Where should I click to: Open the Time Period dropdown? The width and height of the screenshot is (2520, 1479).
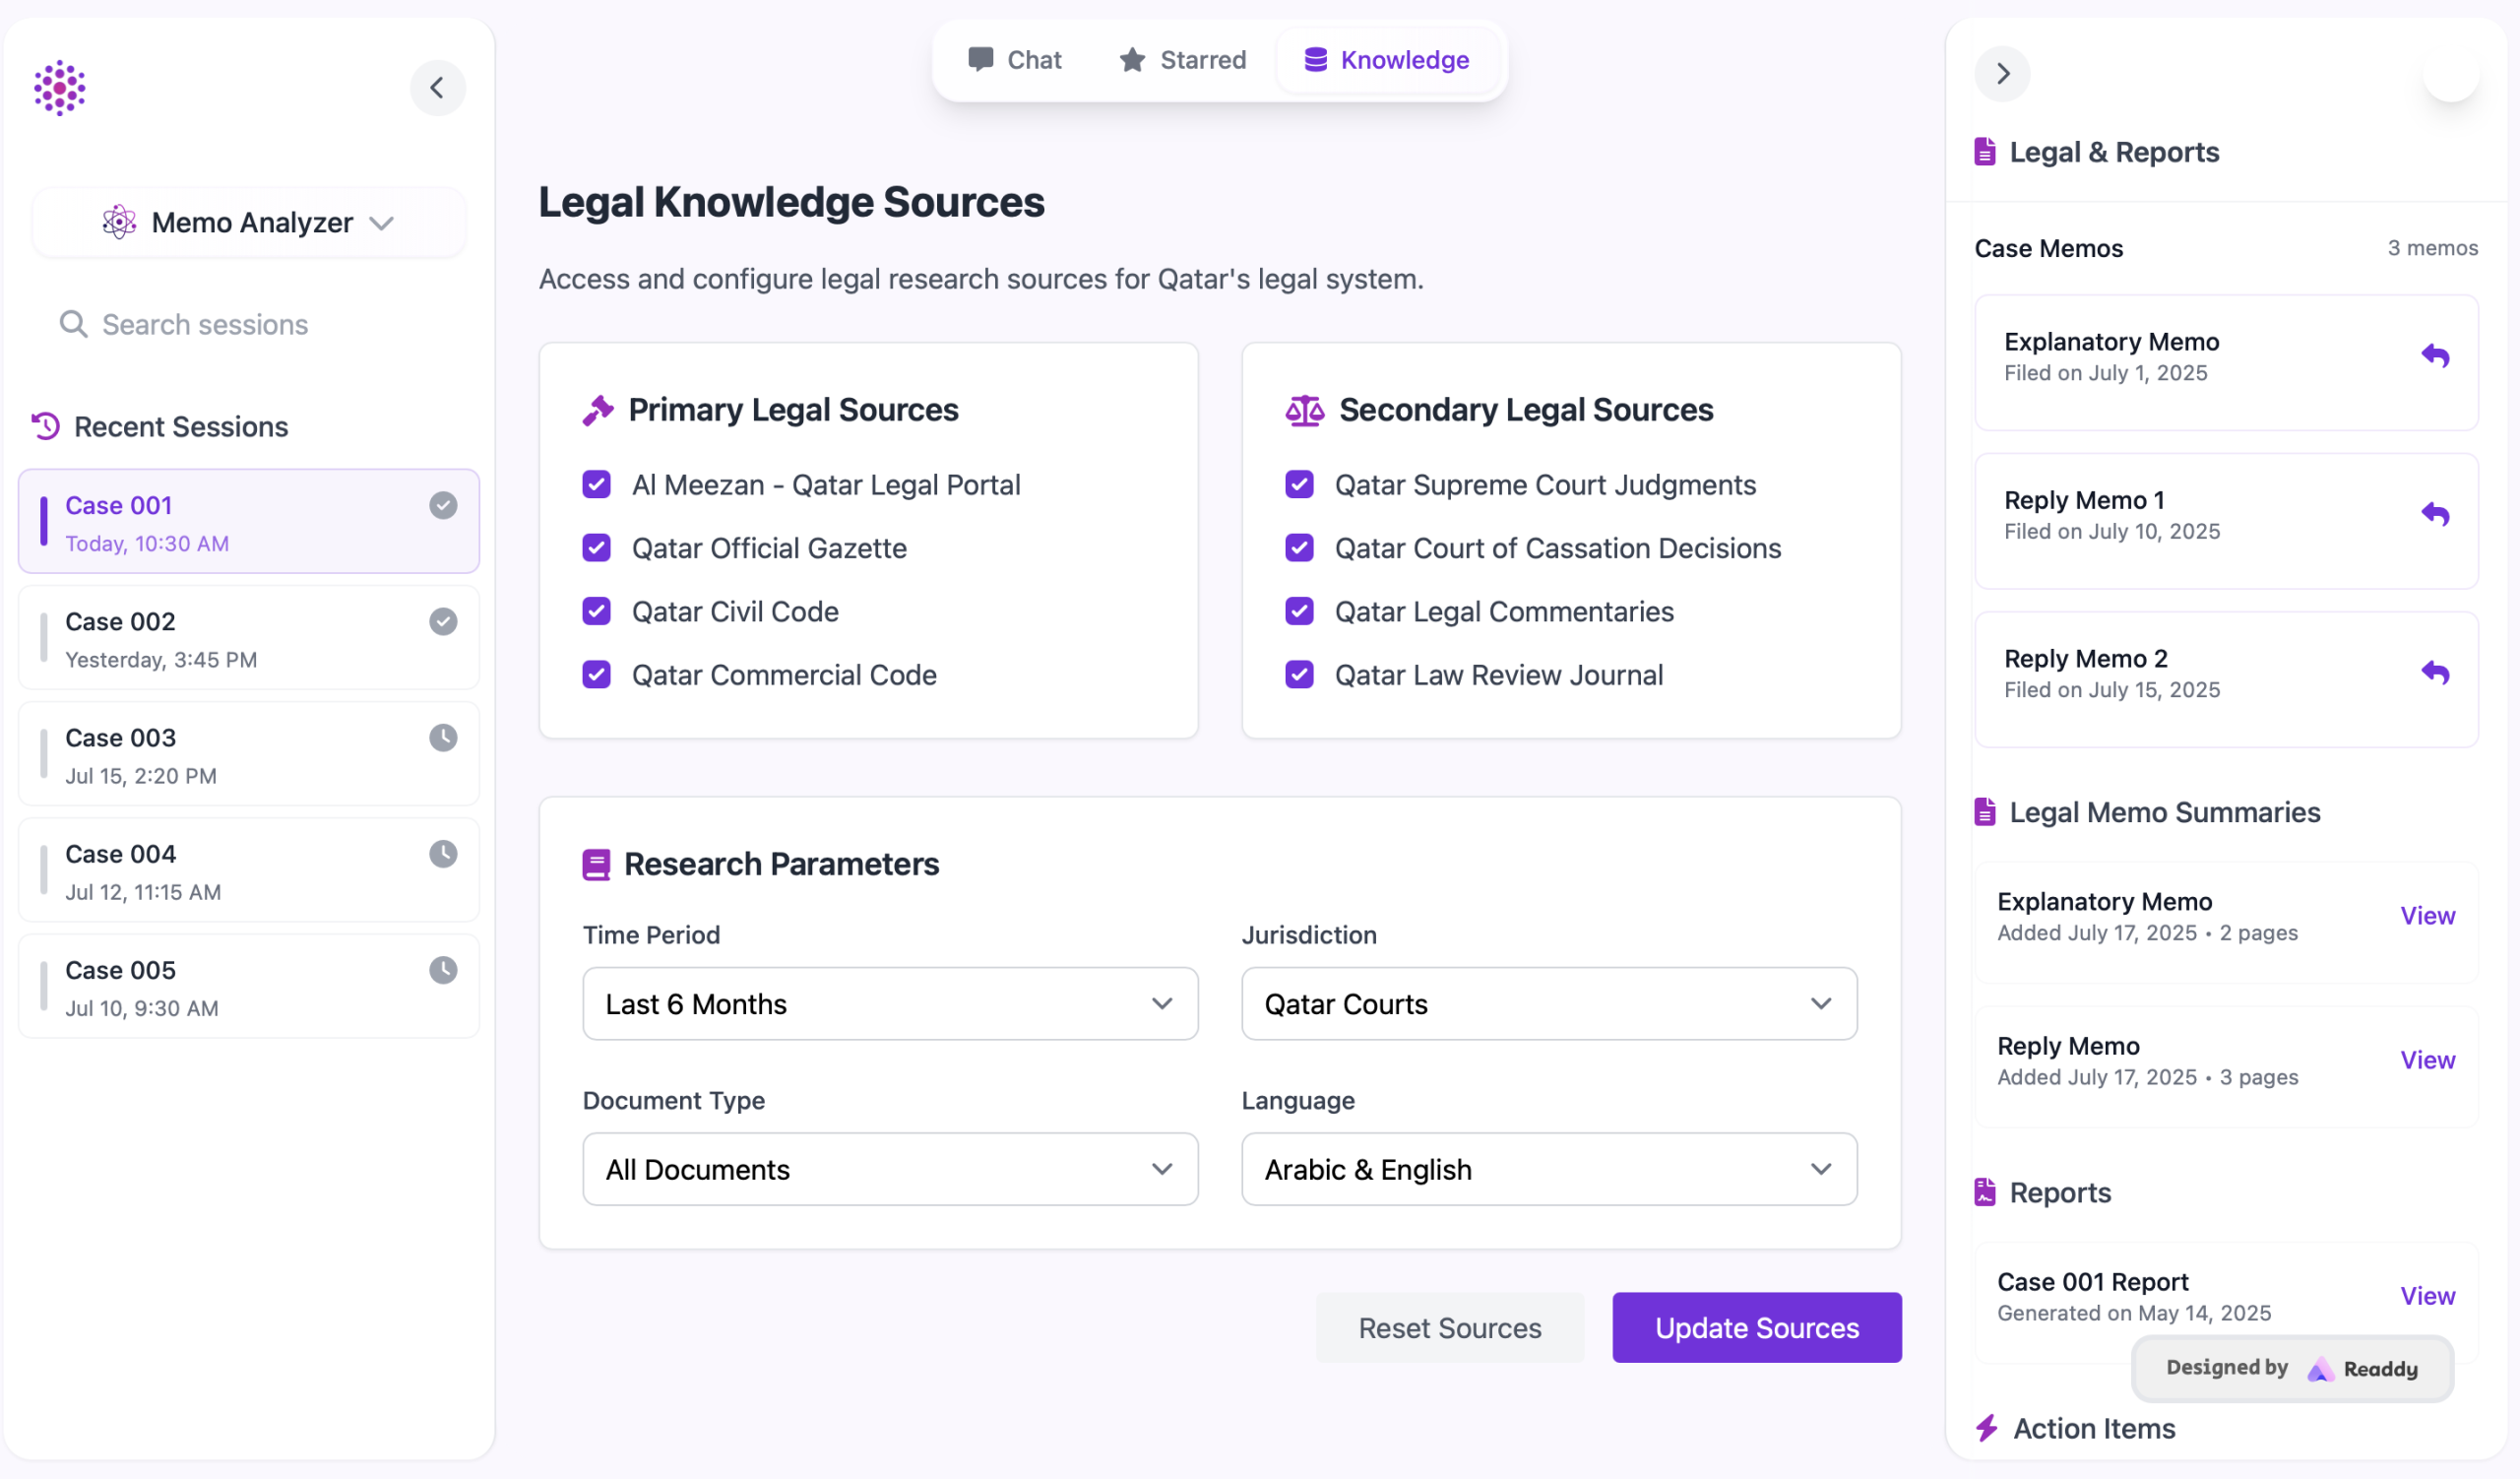point(890,1003)
